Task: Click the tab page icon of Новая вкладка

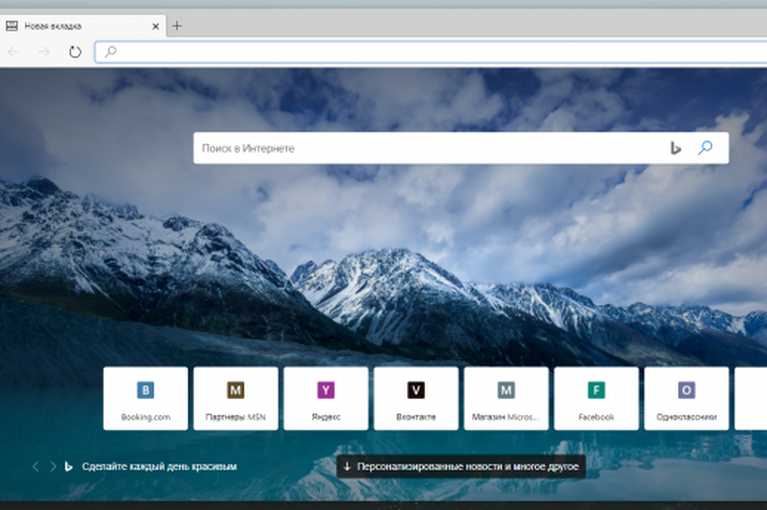Action: (12, 26)
